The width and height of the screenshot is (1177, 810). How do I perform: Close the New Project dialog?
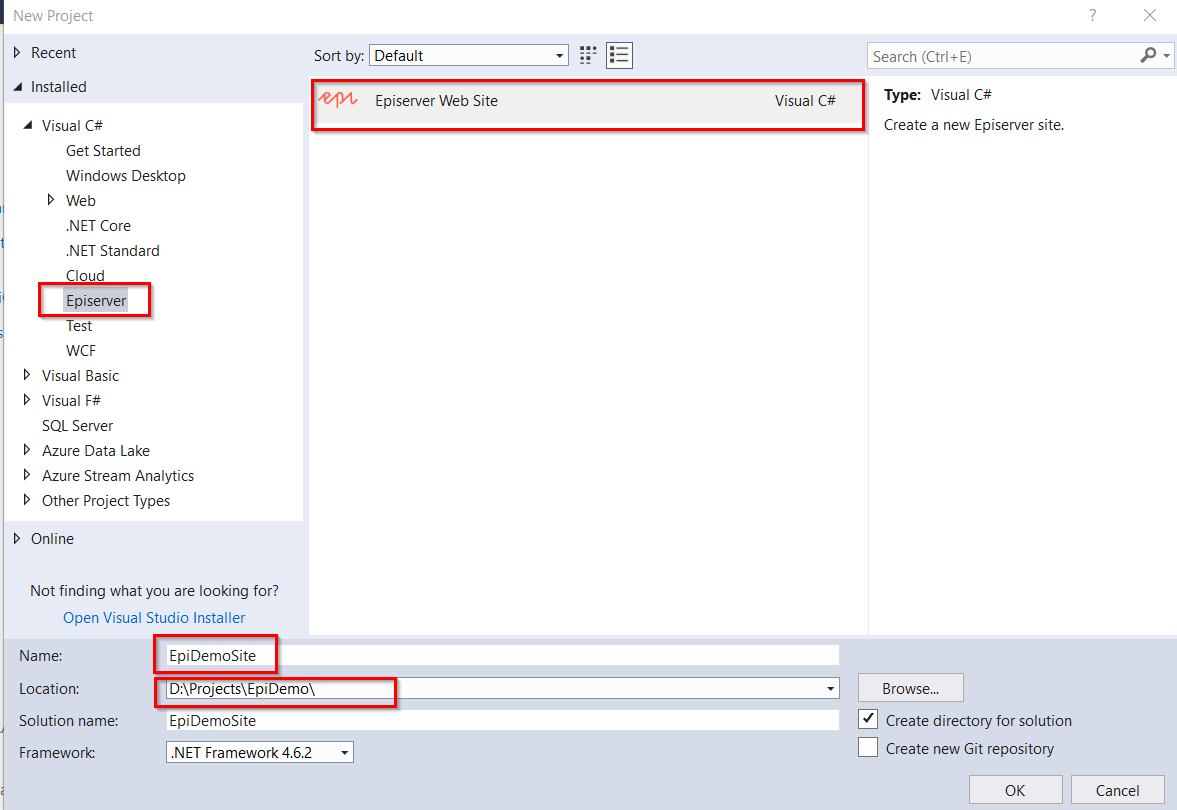[x=1149, y=15]
